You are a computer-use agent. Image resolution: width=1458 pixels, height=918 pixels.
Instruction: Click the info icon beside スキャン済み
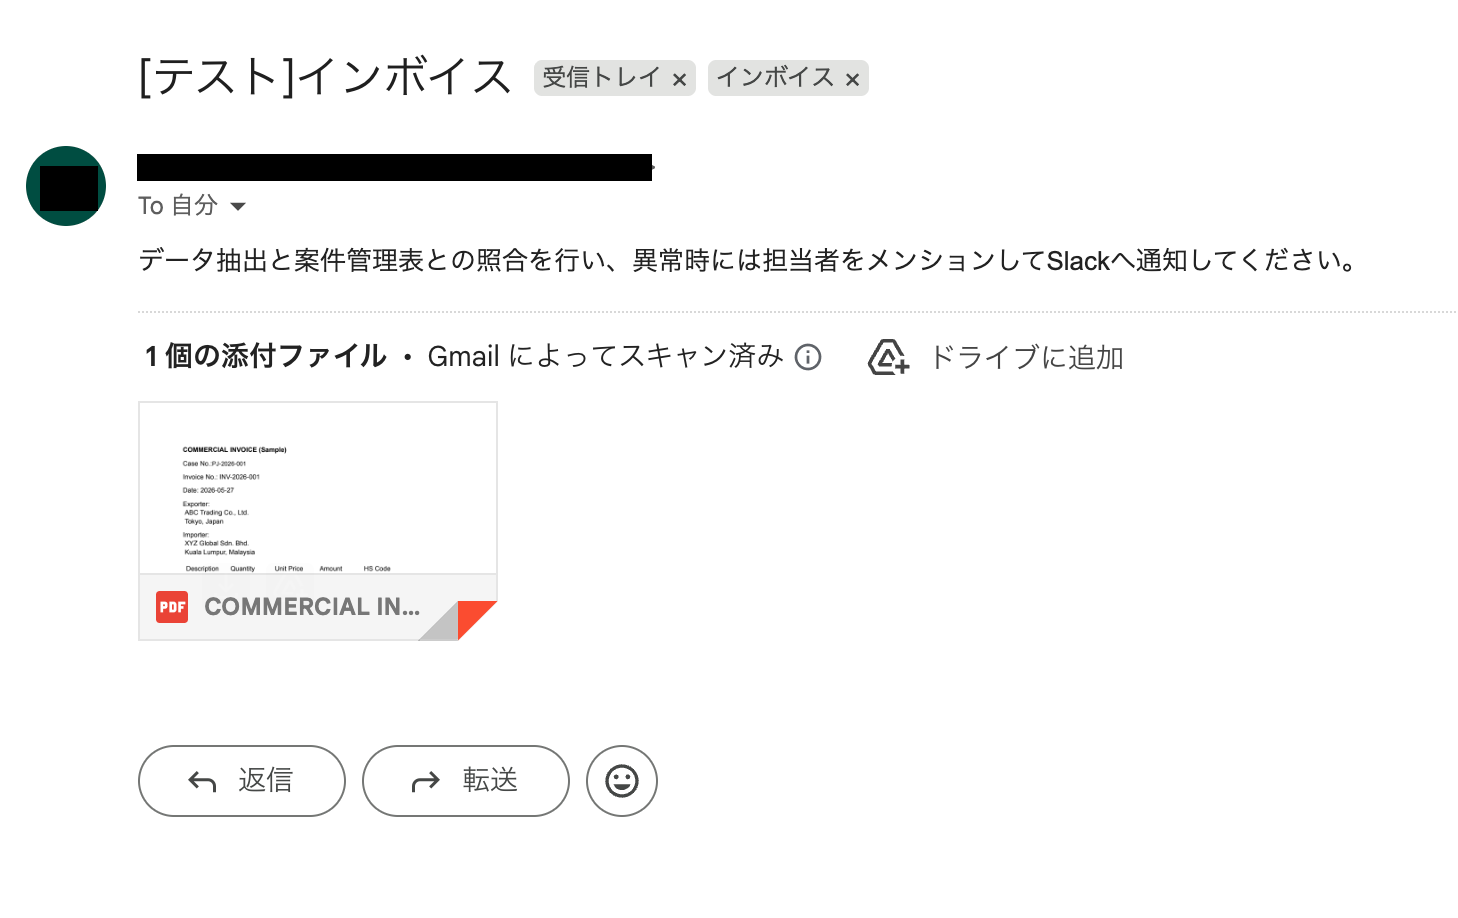click(x=808, y=357)
